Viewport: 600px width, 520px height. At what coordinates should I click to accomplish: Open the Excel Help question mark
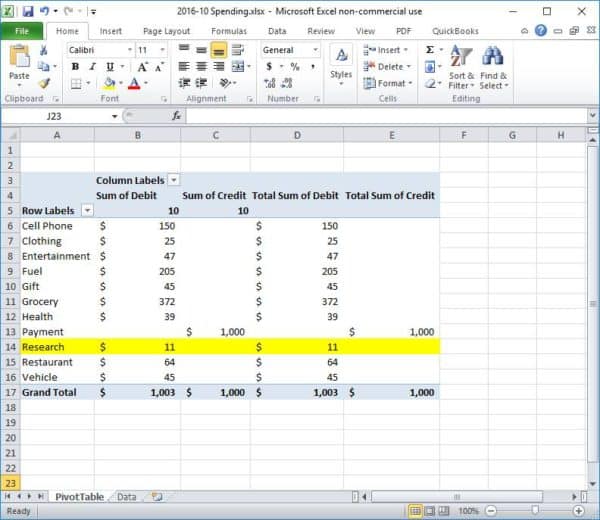[541, 30]
